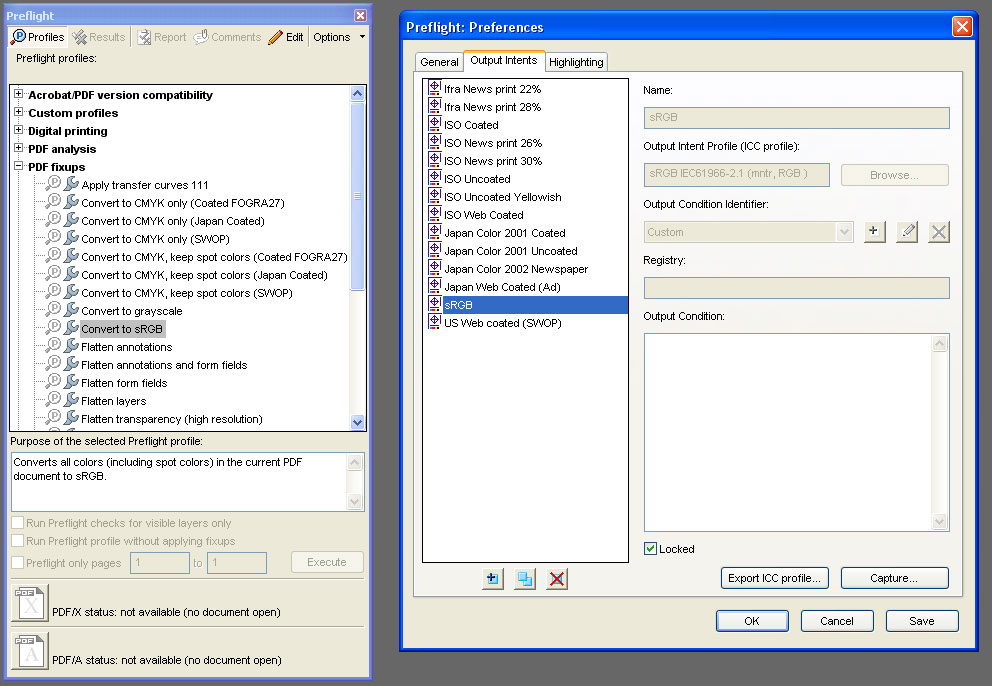Click scroll up arrow of profiles list
The width and height of the screenshot is (992, 686).
tap(357, 94)
